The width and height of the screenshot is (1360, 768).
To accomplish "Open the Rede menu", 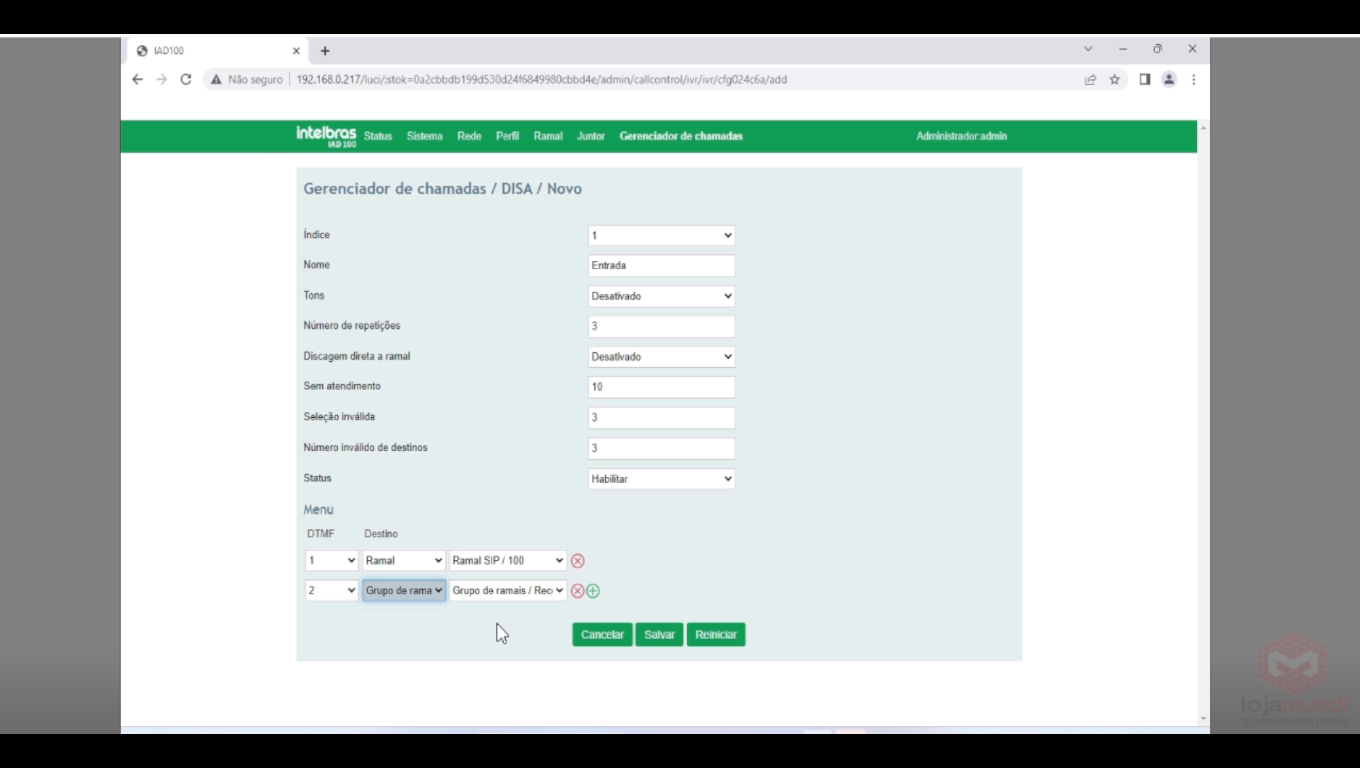I will (x=469, y=136).
